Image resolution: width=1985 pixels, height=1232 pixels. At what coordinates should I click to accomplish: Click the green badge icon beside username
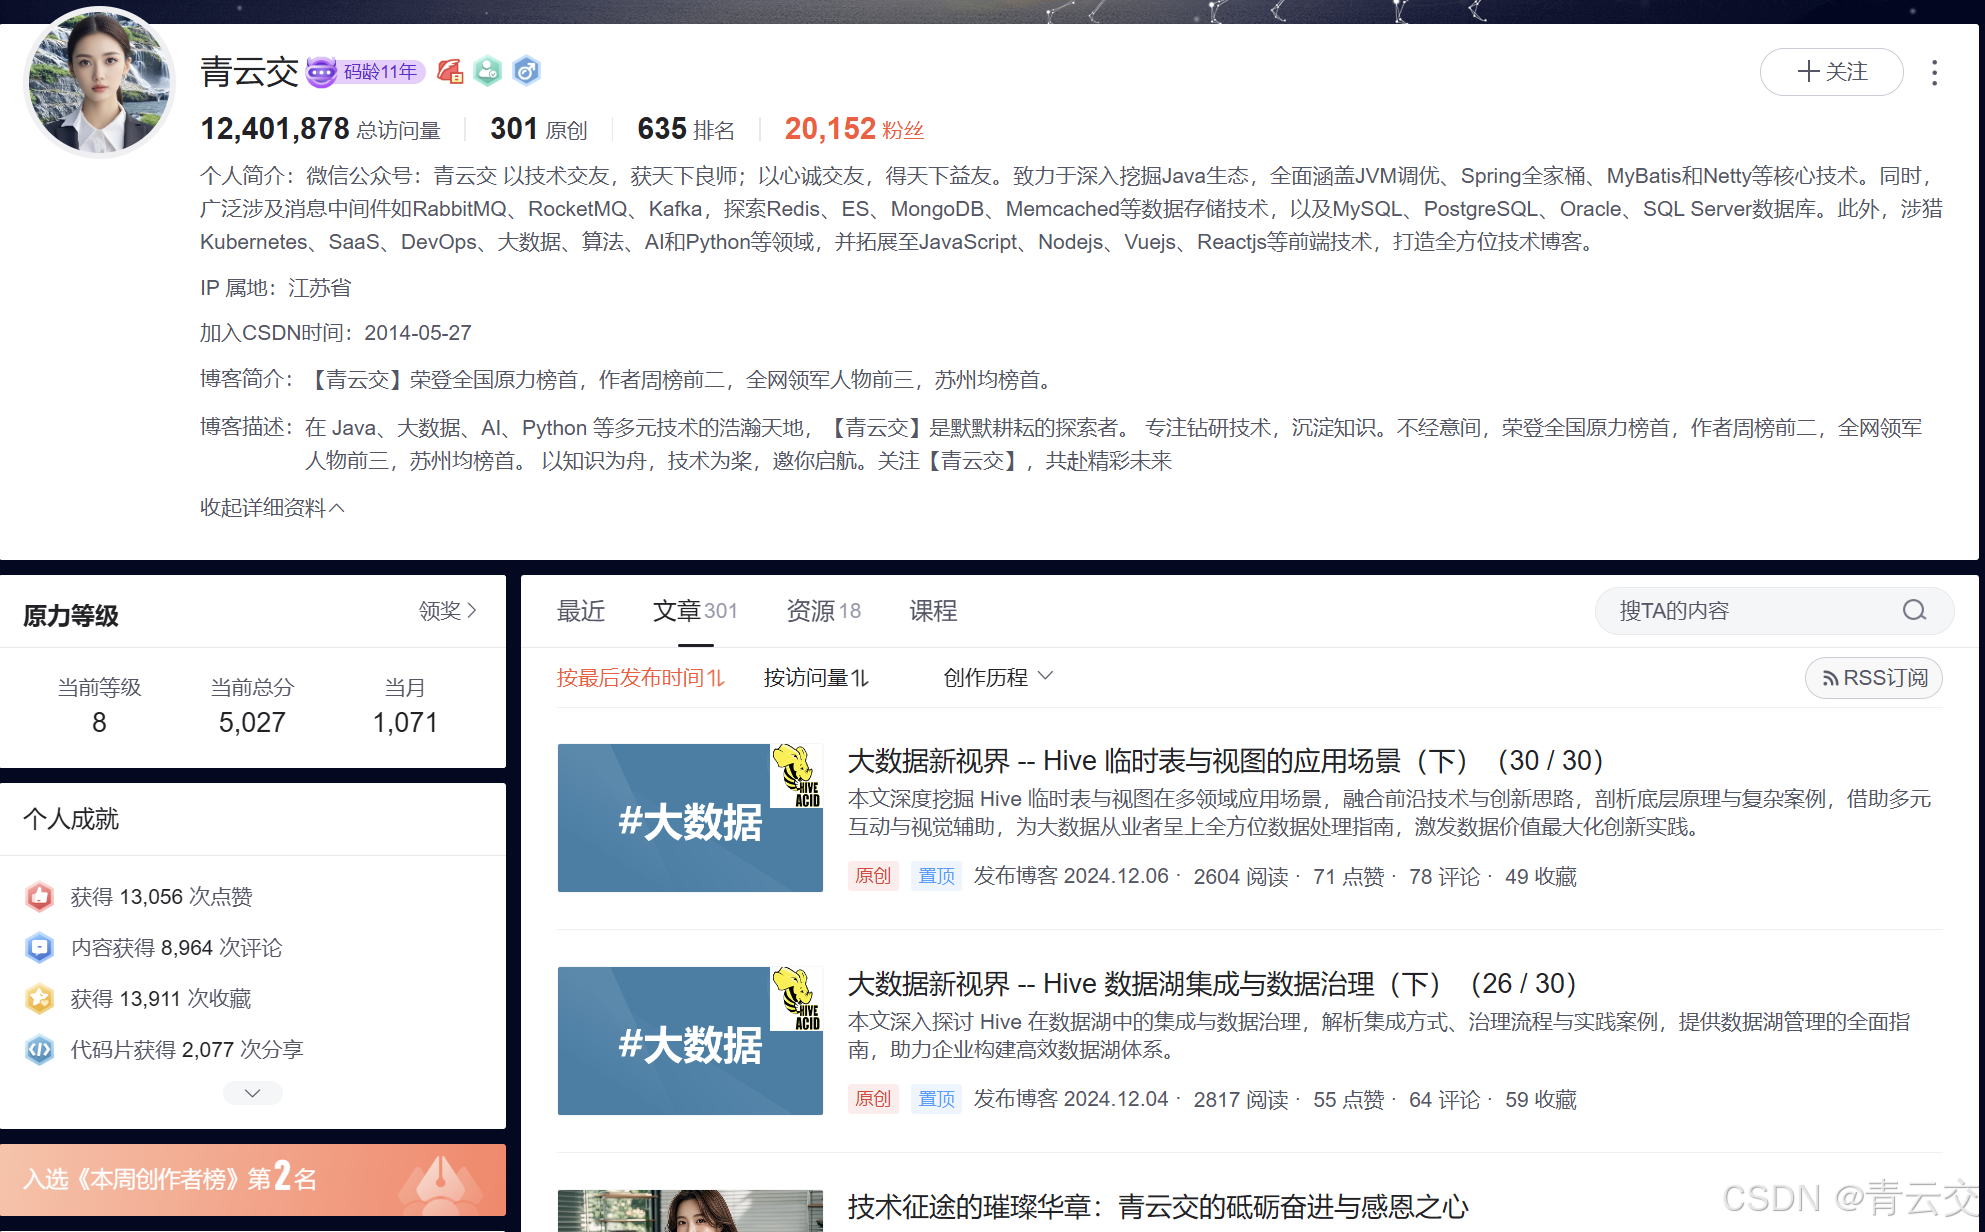487,71
